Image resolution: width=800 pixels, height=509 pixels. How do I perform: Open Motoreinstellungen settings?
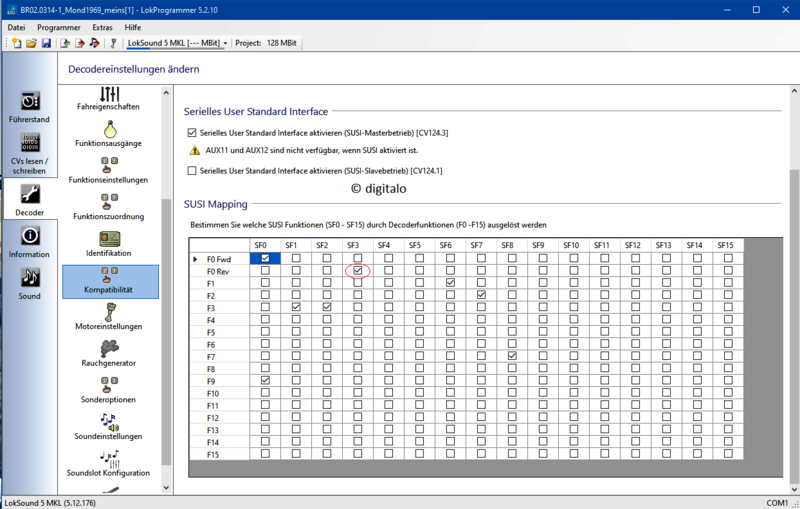pyautogui.click(x=108, y=317)
